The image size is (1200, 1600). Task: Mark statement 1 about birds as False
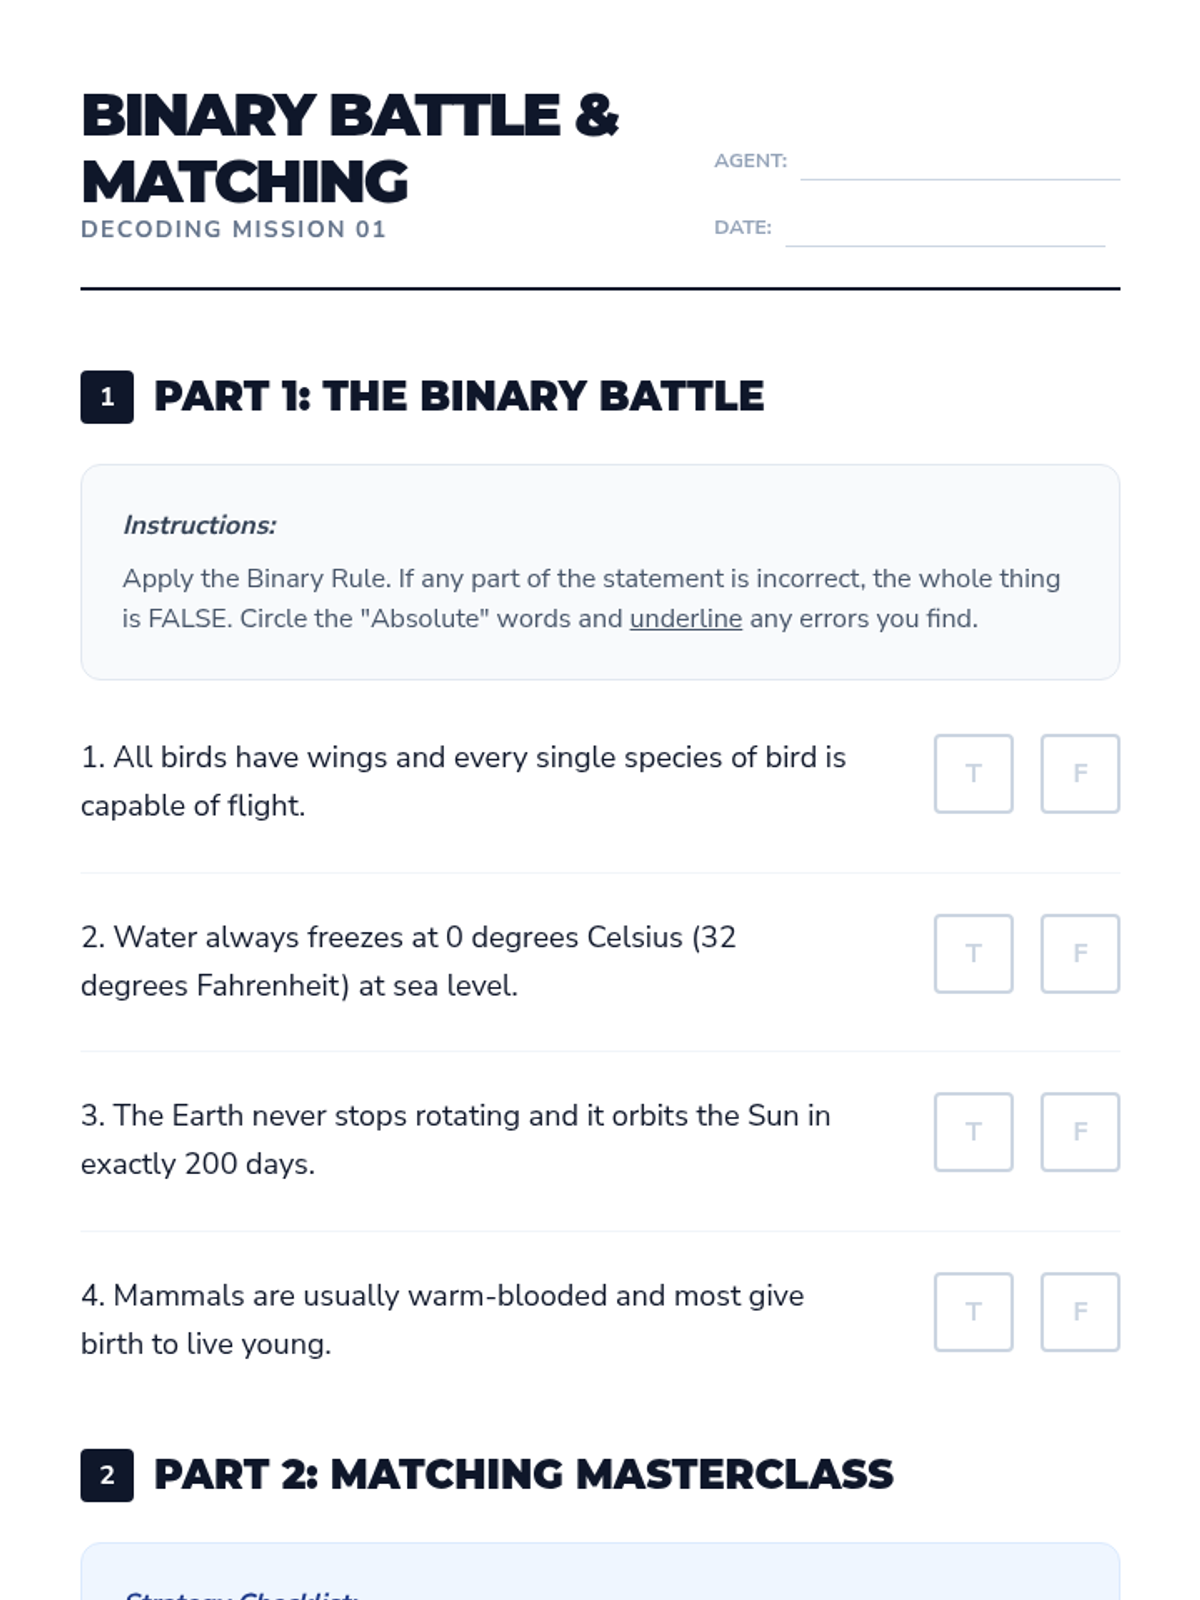click(x=1079, y=773)
